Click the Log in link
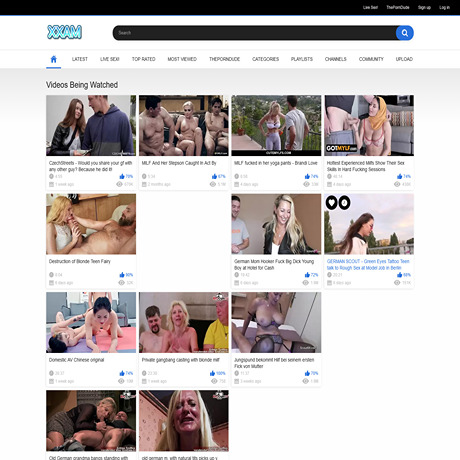 [444, 7]
